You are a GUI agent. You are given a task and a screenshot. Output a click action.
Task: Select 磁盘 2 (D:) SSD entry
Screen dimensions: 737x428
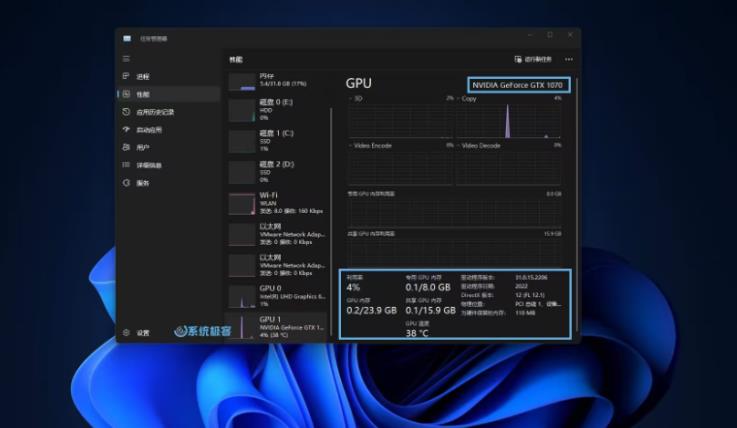[277, 172]
